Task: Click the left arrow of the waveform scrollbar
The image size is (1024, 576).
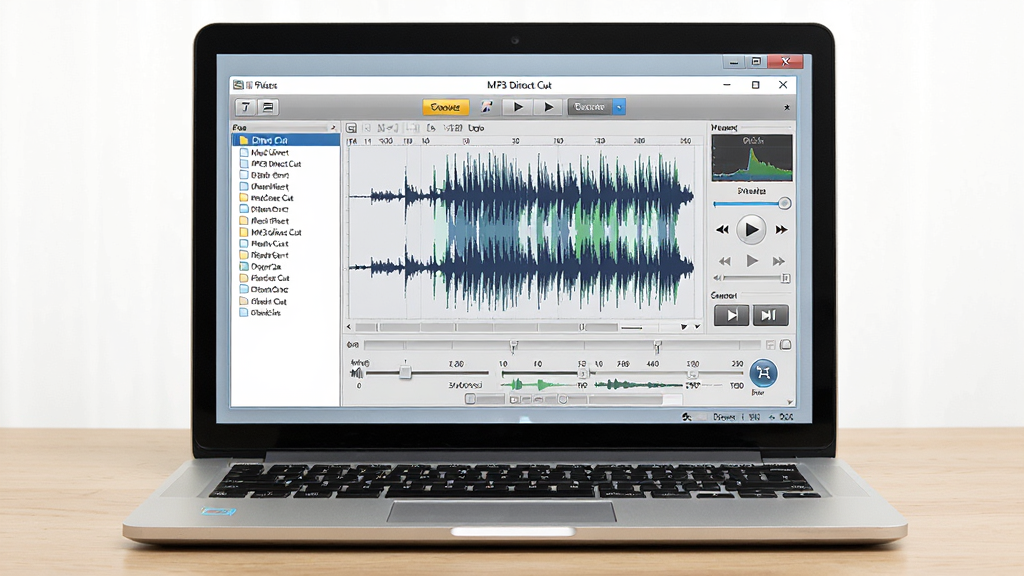Action: pyautogui.click(x=349, y=327)
